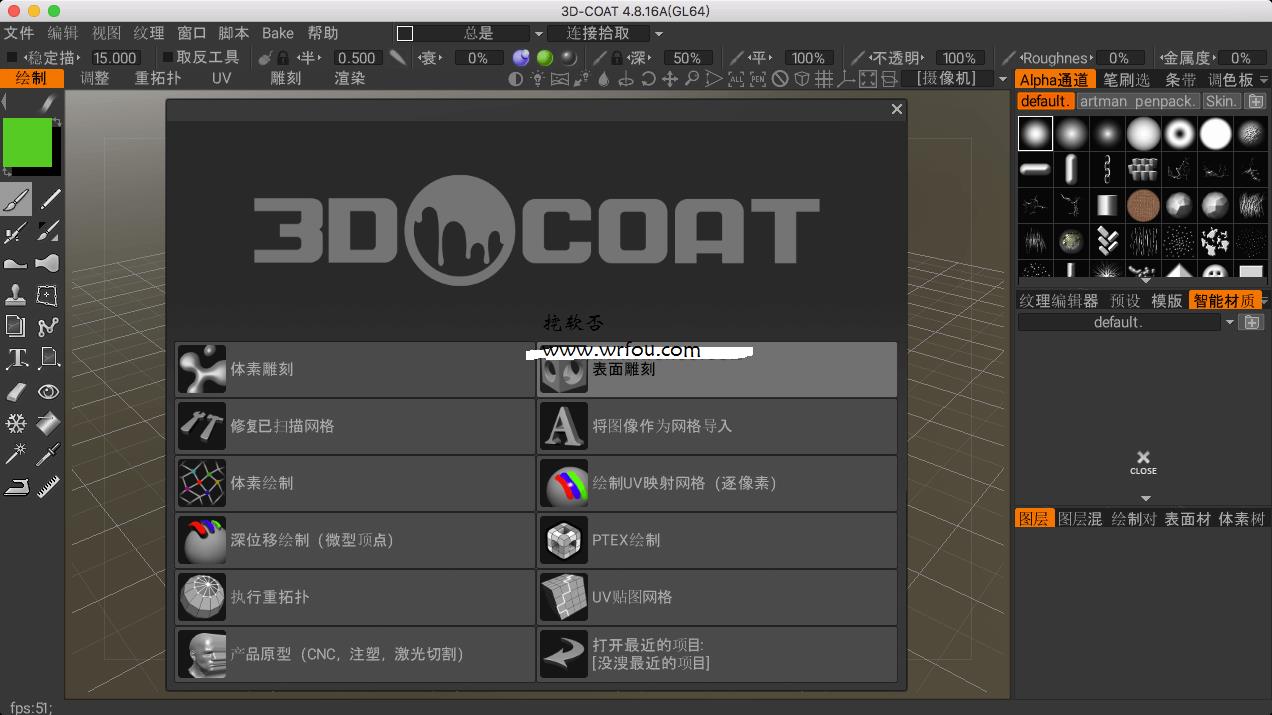Click the dark gray sphere icon in the top bar
The width and height of the screenshot is (1272, 715).
coord(569,58)
